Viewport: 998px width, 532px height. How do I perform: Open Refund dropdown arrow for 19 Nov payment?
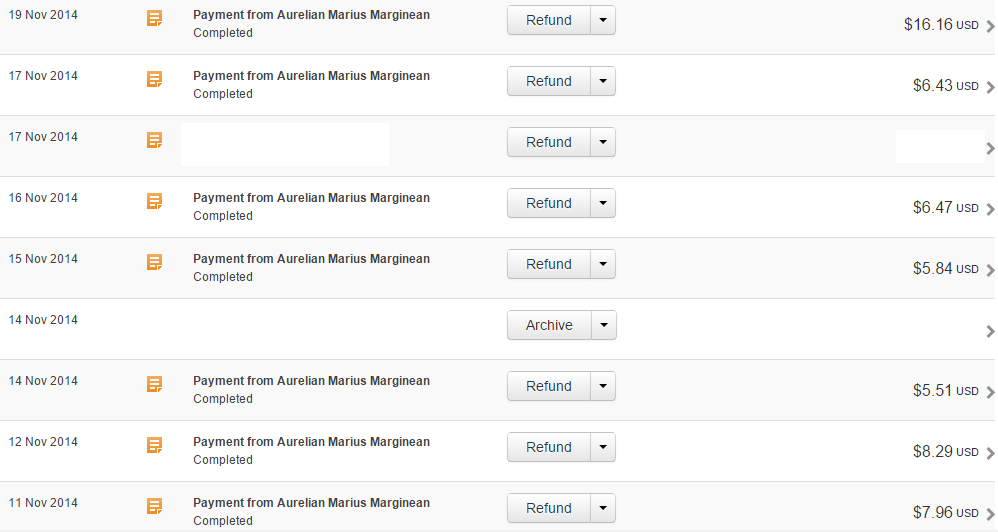[603, 20]
